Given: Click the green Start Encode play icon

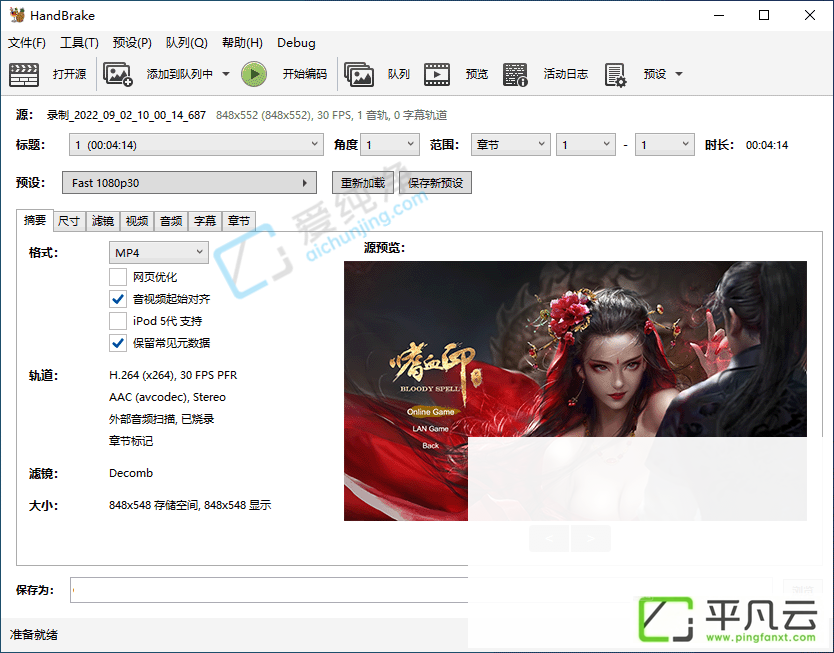Looking at the screenshot, I should (x=254, y=74).
